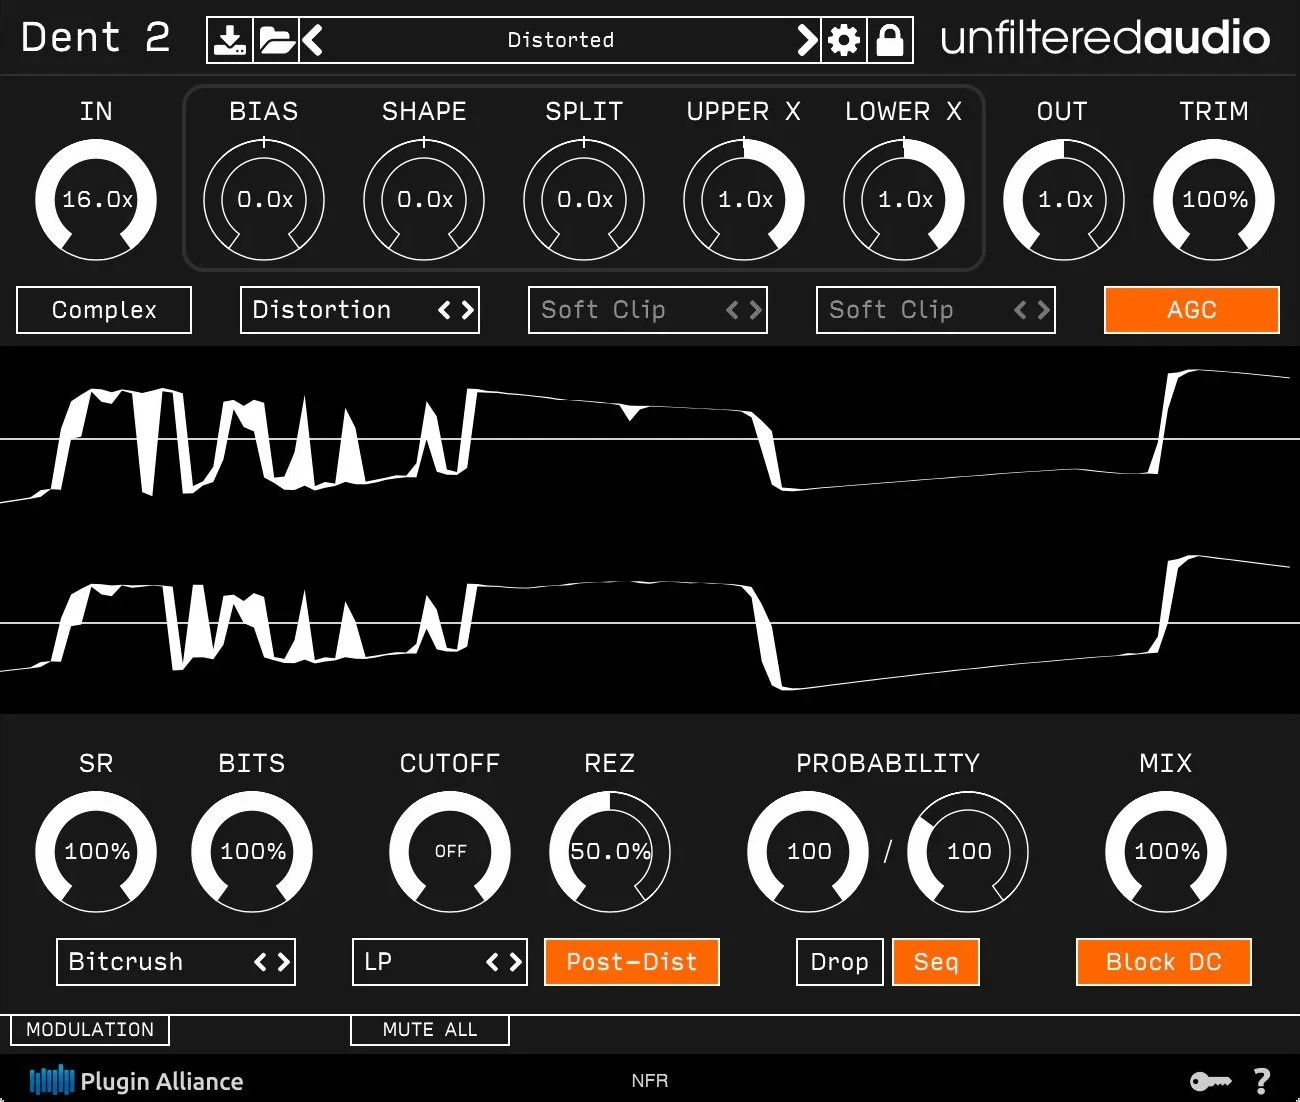The height and width of the screenshot is (1102, 1300).
Task: Click the OUT knob
Action: click(x=1064, y=200)
